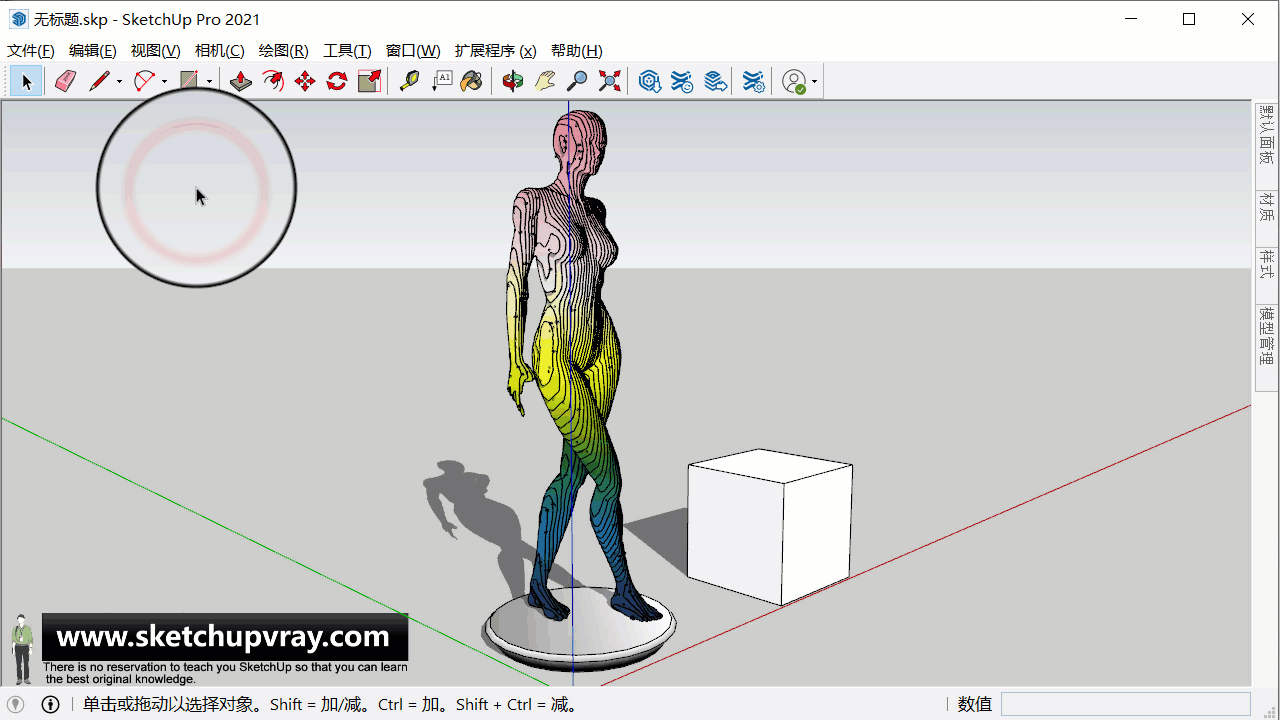Choose the Line pencil tool
This screenshot has width=1280, height=720.
99,81
